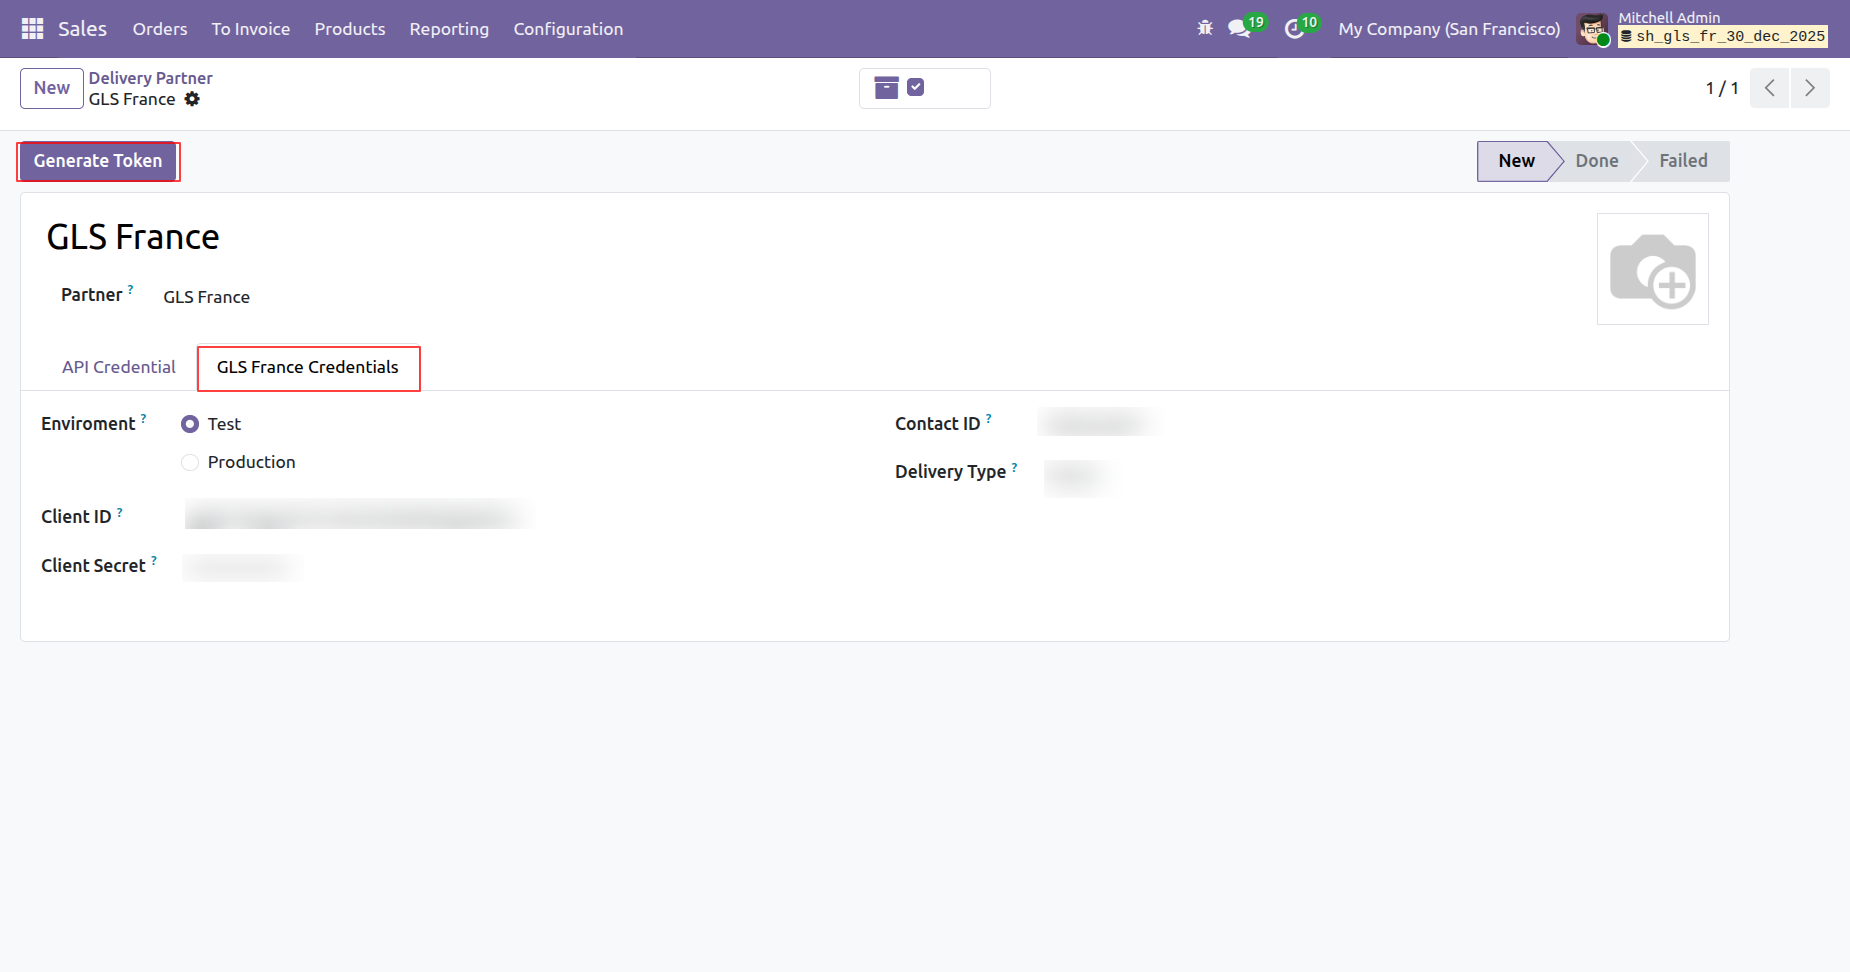Select the Production environment radio button
1850x972 pixels.
click(190, 462)
